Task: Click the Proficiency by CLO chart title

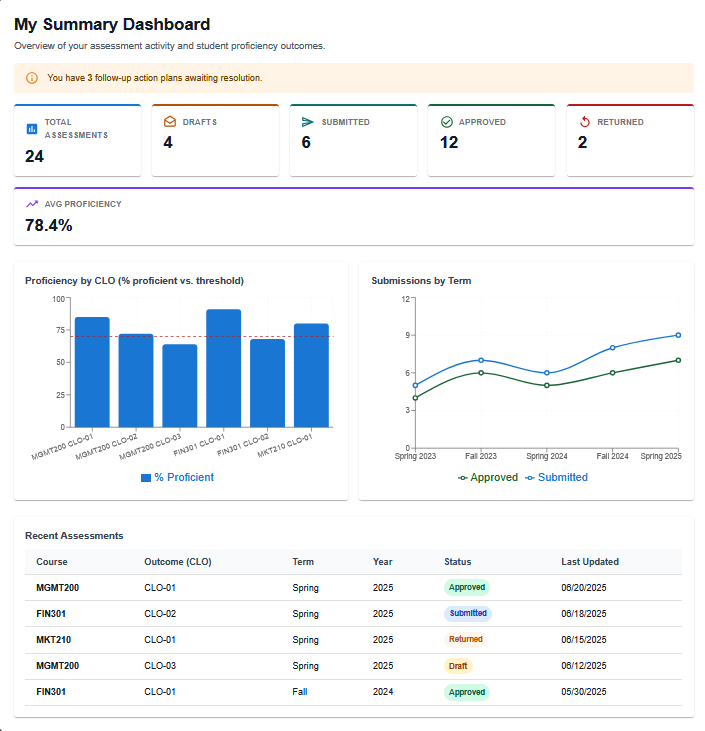Action: coord(134,281)
